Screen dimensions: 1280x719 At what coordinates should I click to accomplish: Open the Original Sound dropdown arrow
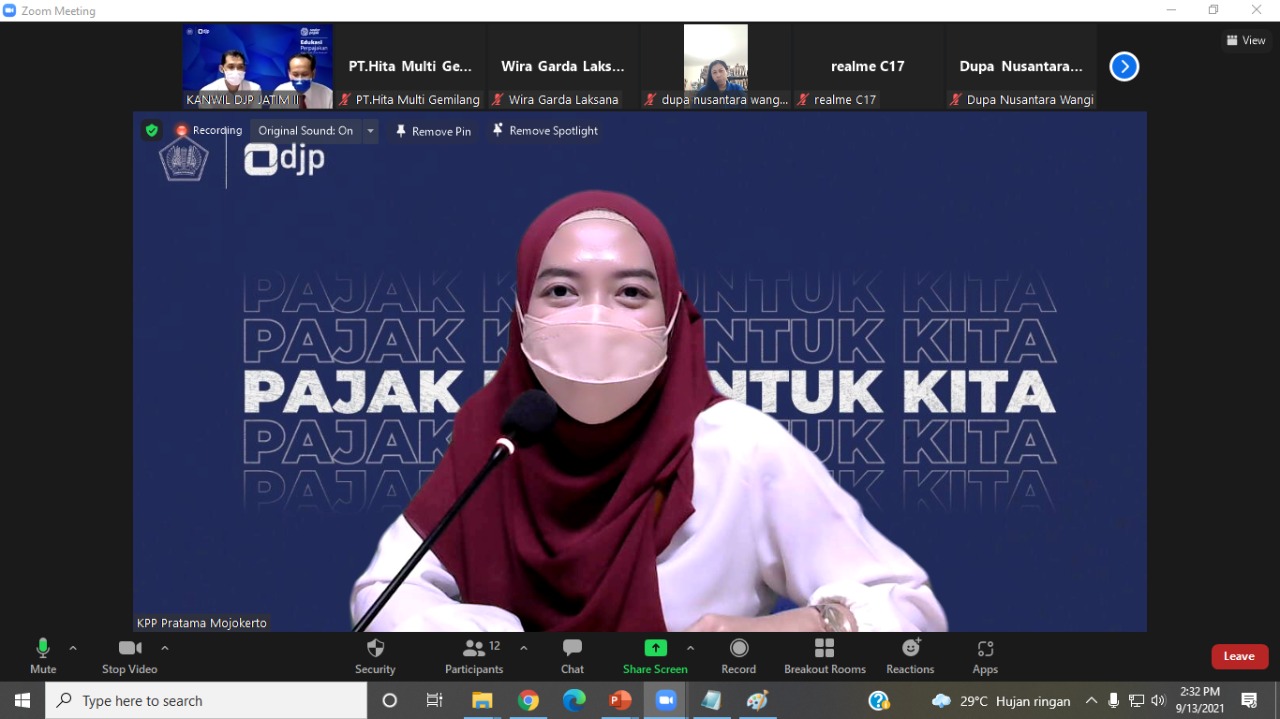[x=370, y=131]
